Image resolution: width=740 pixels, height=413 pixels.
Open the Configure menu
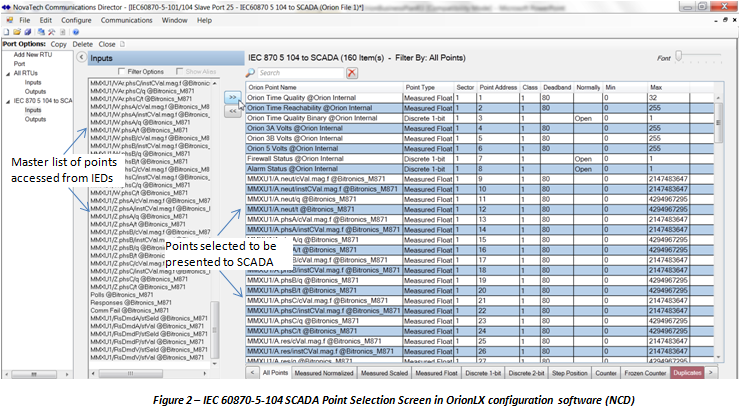point(76,20)
